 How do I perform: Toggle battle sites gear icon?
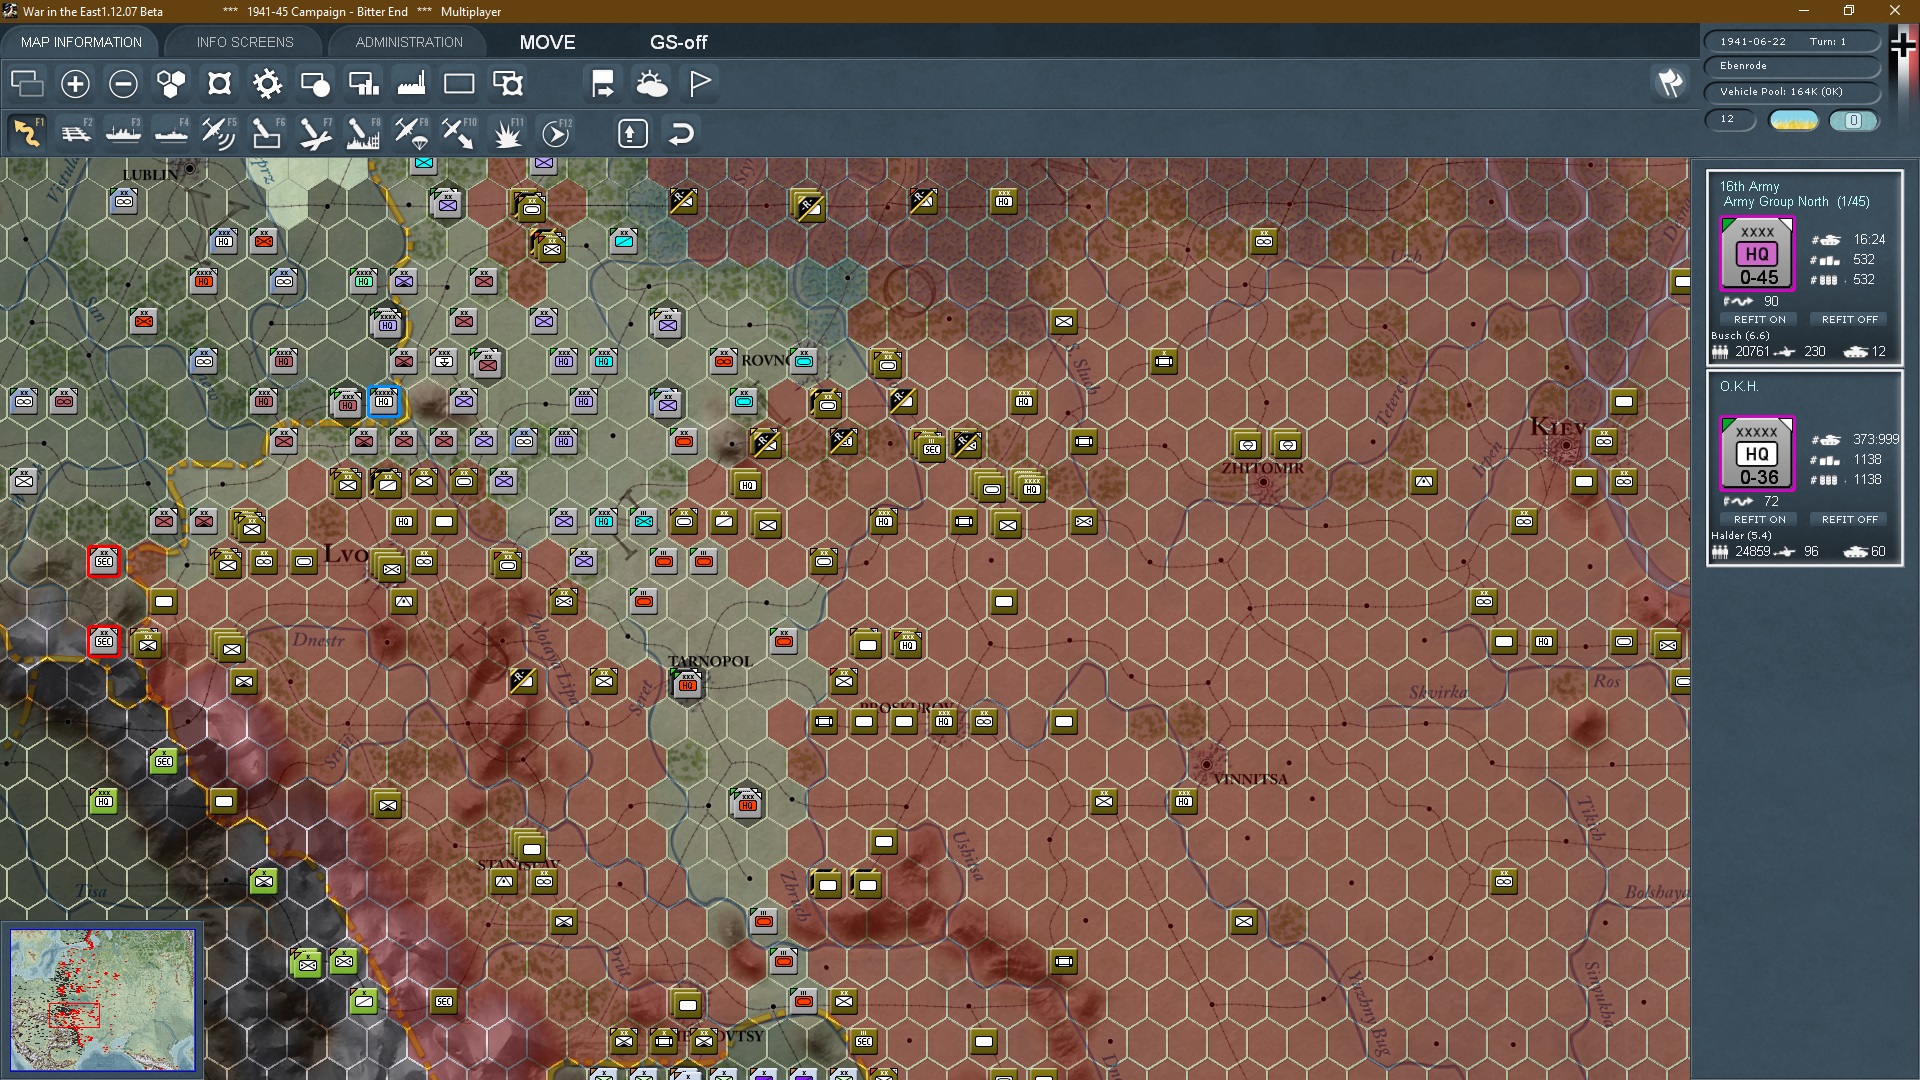click(267, 84)
